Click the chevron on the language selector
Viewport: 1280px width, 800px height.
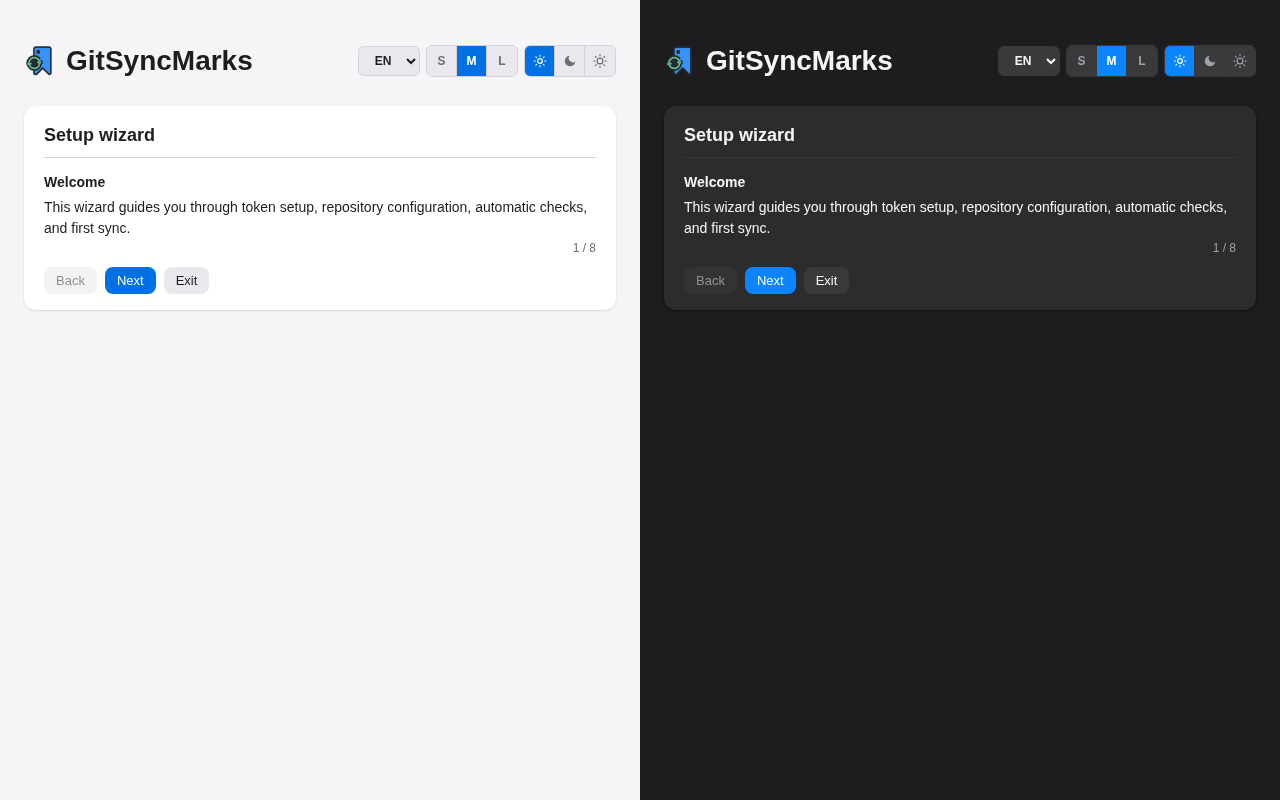pos(410,61)
